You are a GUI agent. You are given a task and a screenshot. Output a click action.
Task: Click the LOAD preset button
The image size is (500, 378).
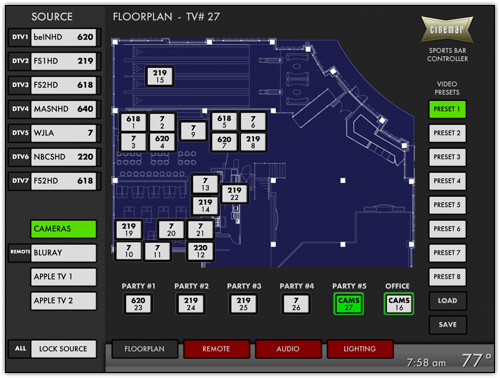(x=447, y=301)
